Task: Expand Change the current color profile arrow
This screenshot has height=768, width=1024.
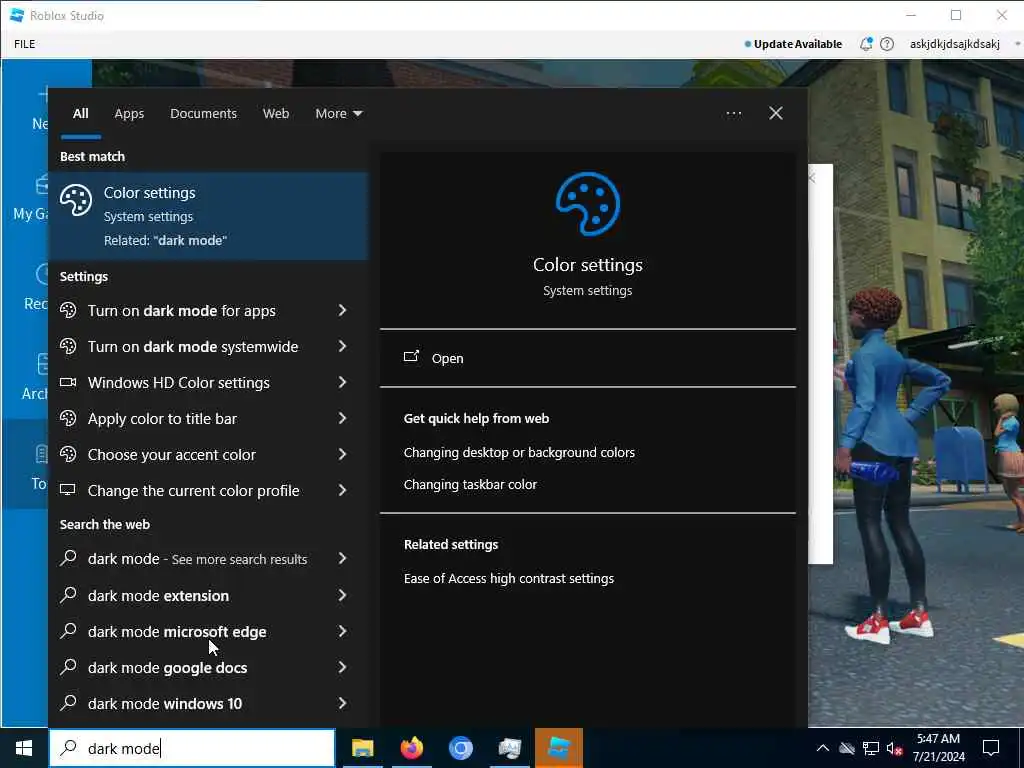Action: point(342,490)
